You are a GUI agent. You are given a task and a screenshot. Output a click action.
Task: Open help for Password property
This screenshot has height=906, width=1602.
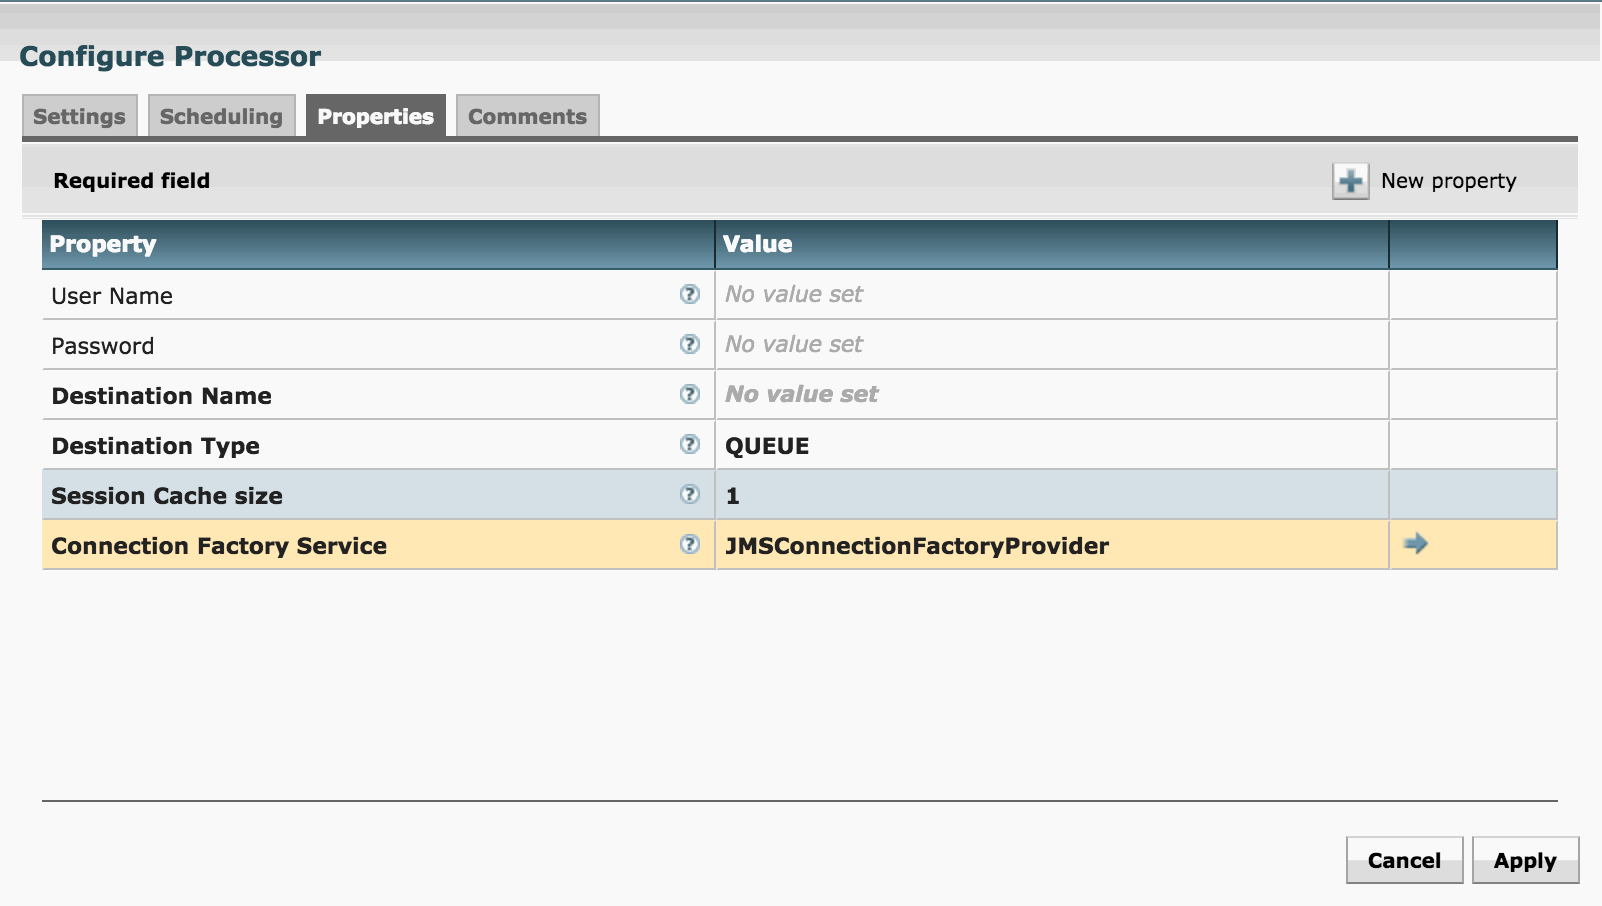pos(689,343)
